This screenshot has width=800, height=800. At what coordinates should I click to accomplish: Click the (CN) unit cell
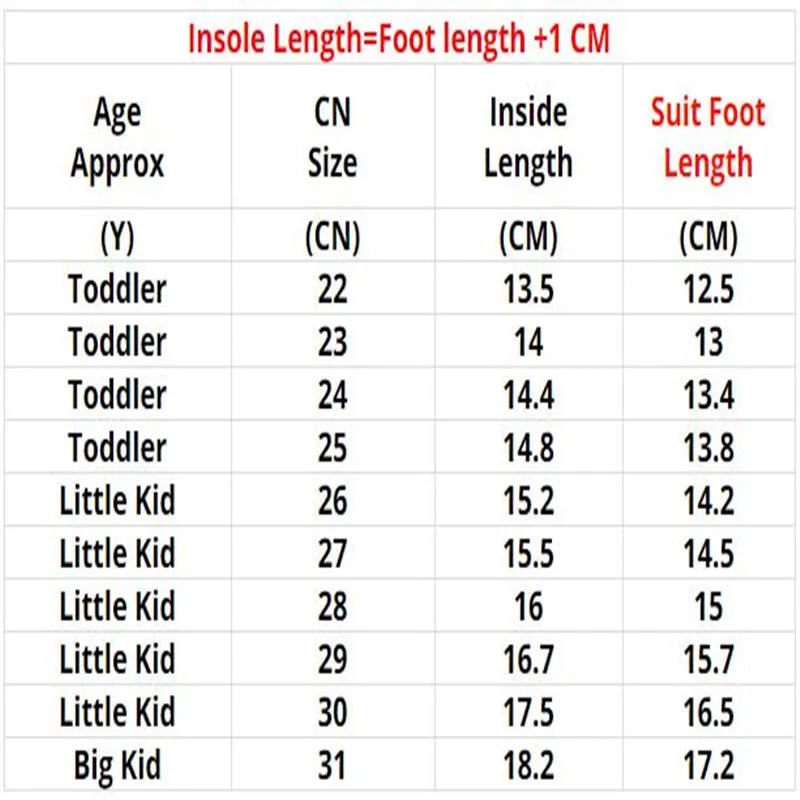pos(332,237)
